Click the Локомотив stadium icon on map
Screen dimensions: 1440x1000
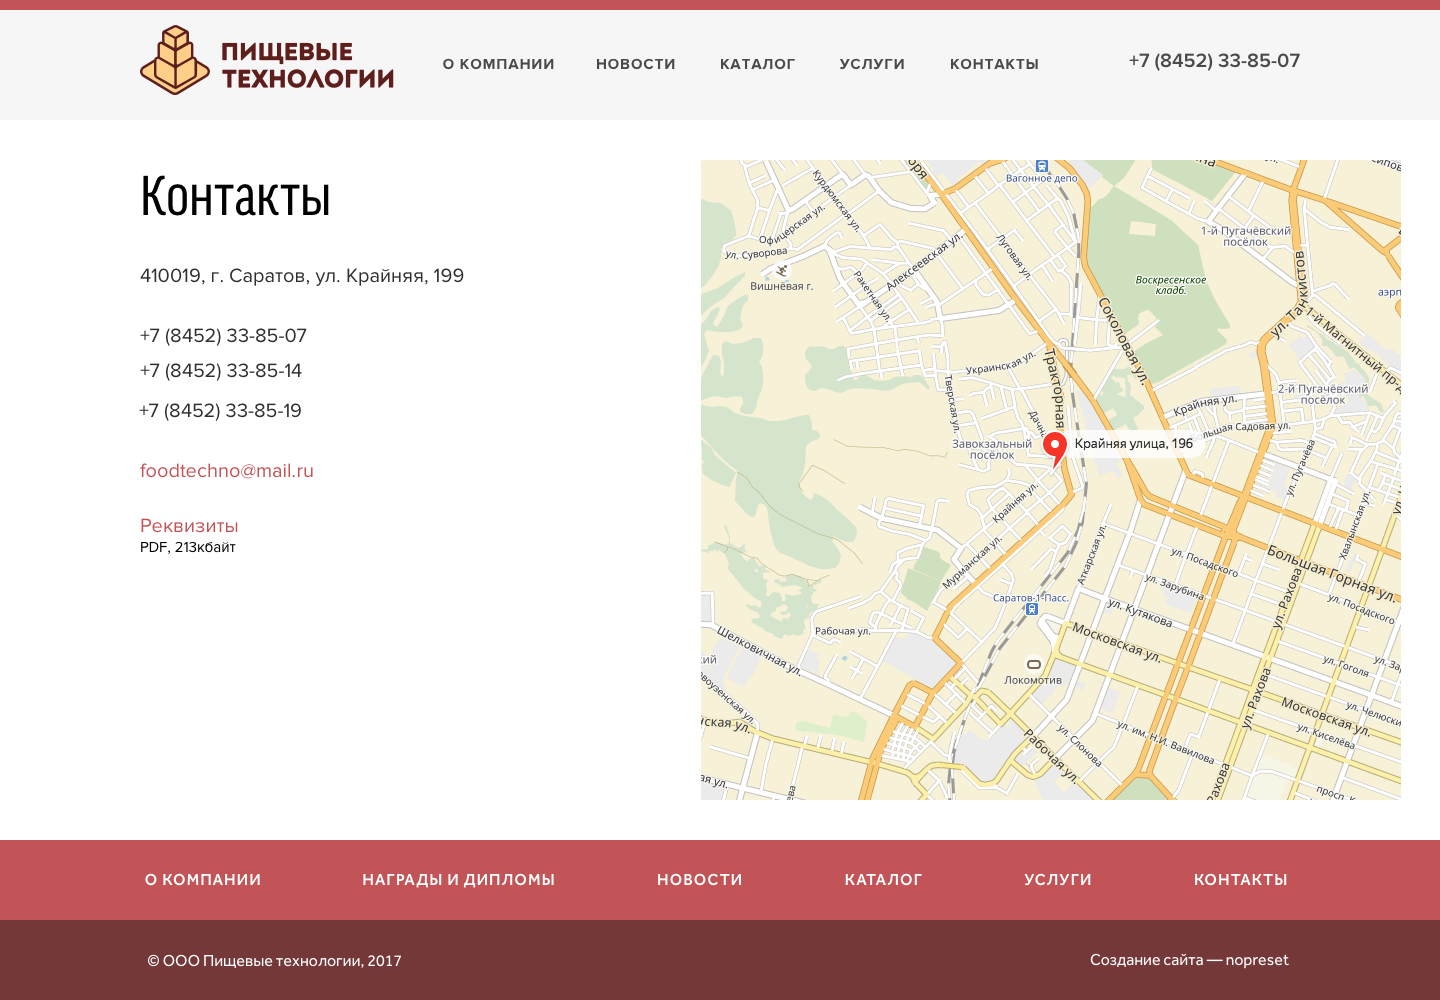[1034, 664]
